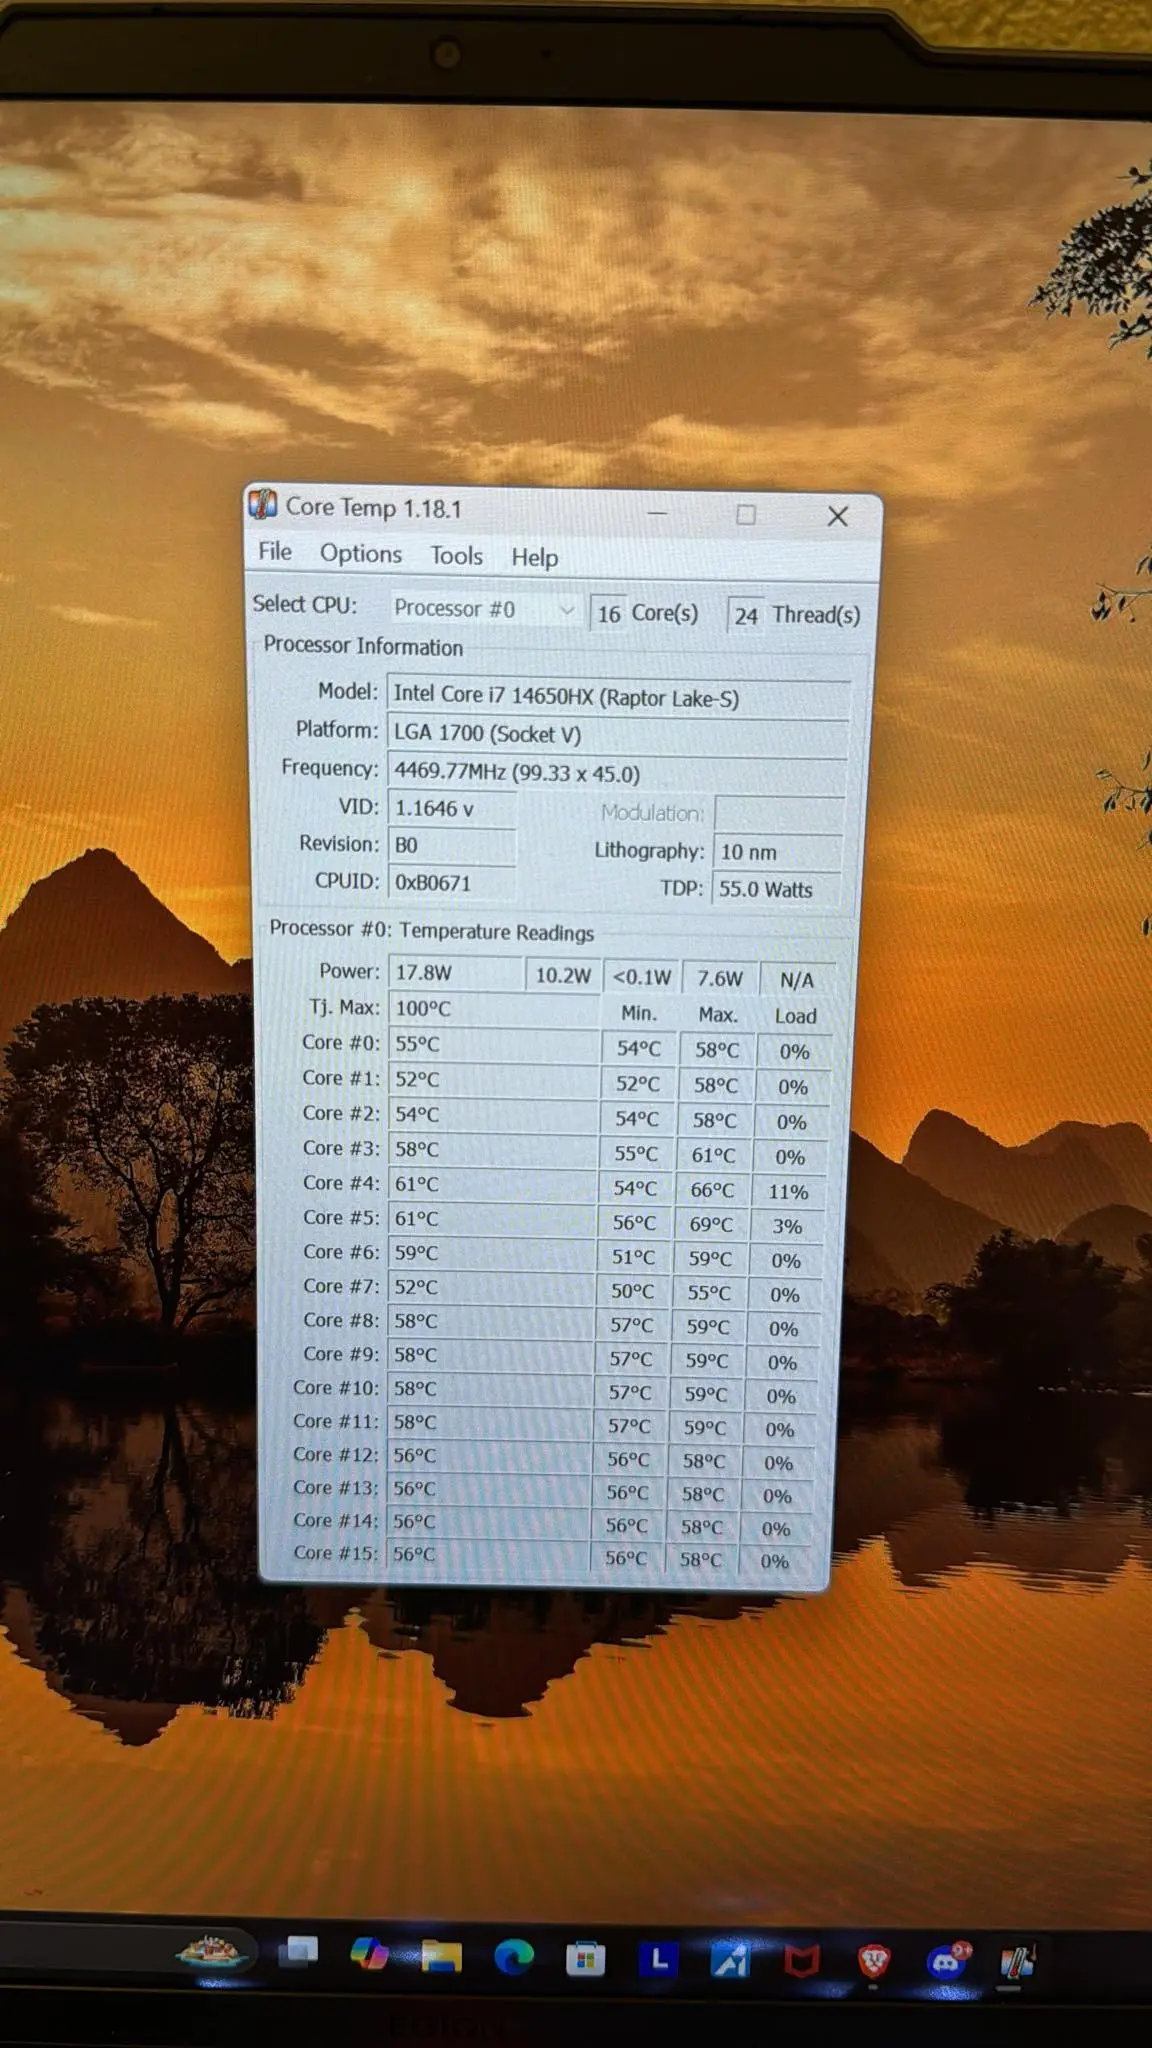Open the Help menu
Image resolution: width=1152 pixels, height=2048 pixels.
(535, 557)
